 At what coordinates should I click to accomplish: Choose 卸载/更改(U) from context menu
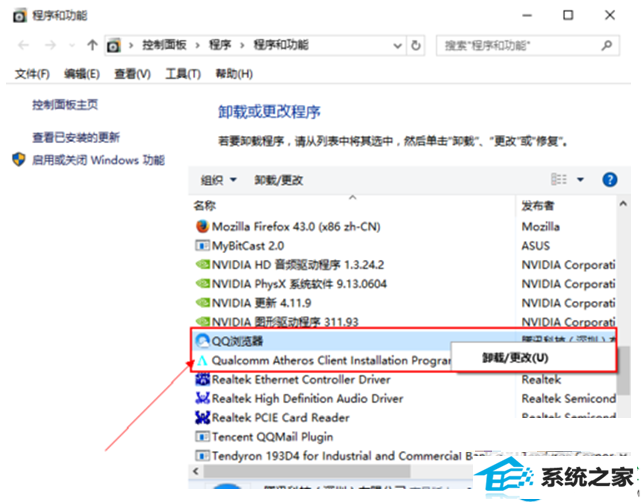pyautogui.click(x=515, y=358)
